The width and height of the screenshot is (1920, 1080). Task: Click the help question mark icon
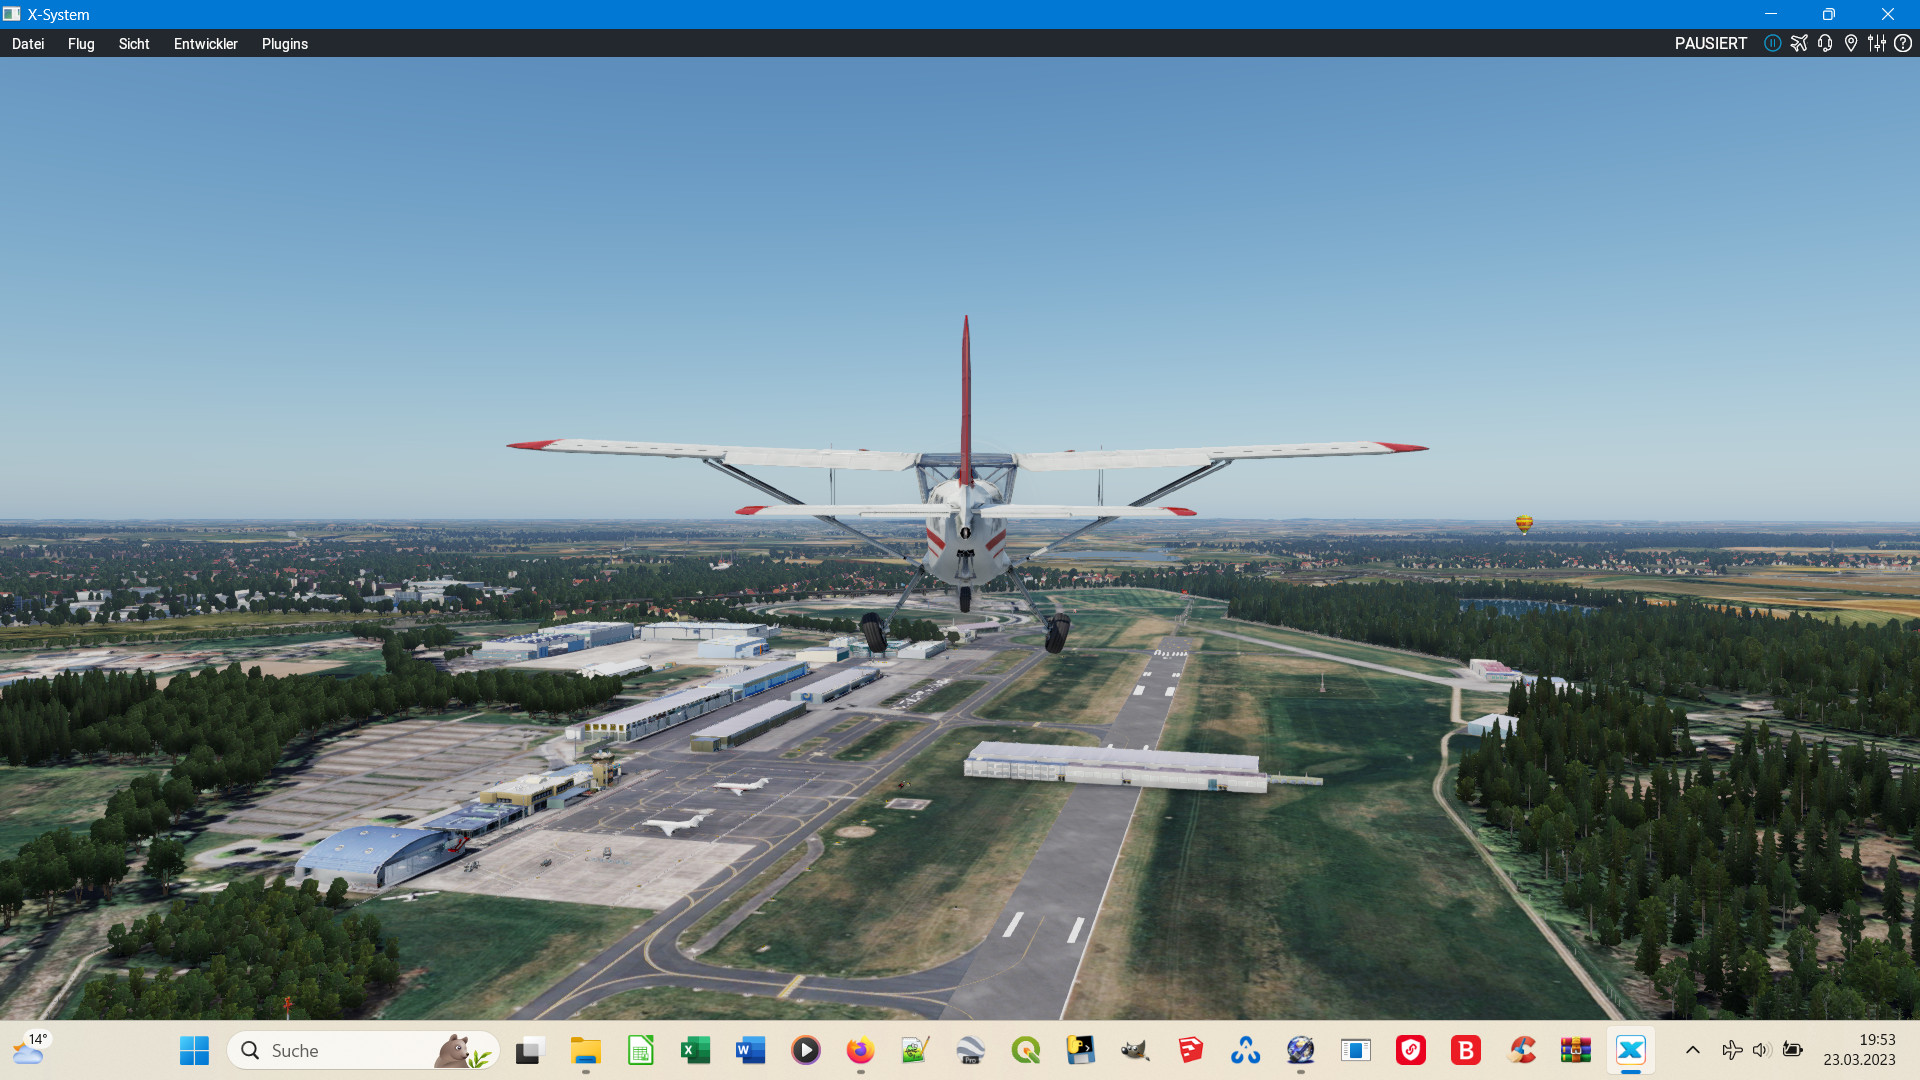tap(1903, 43)
